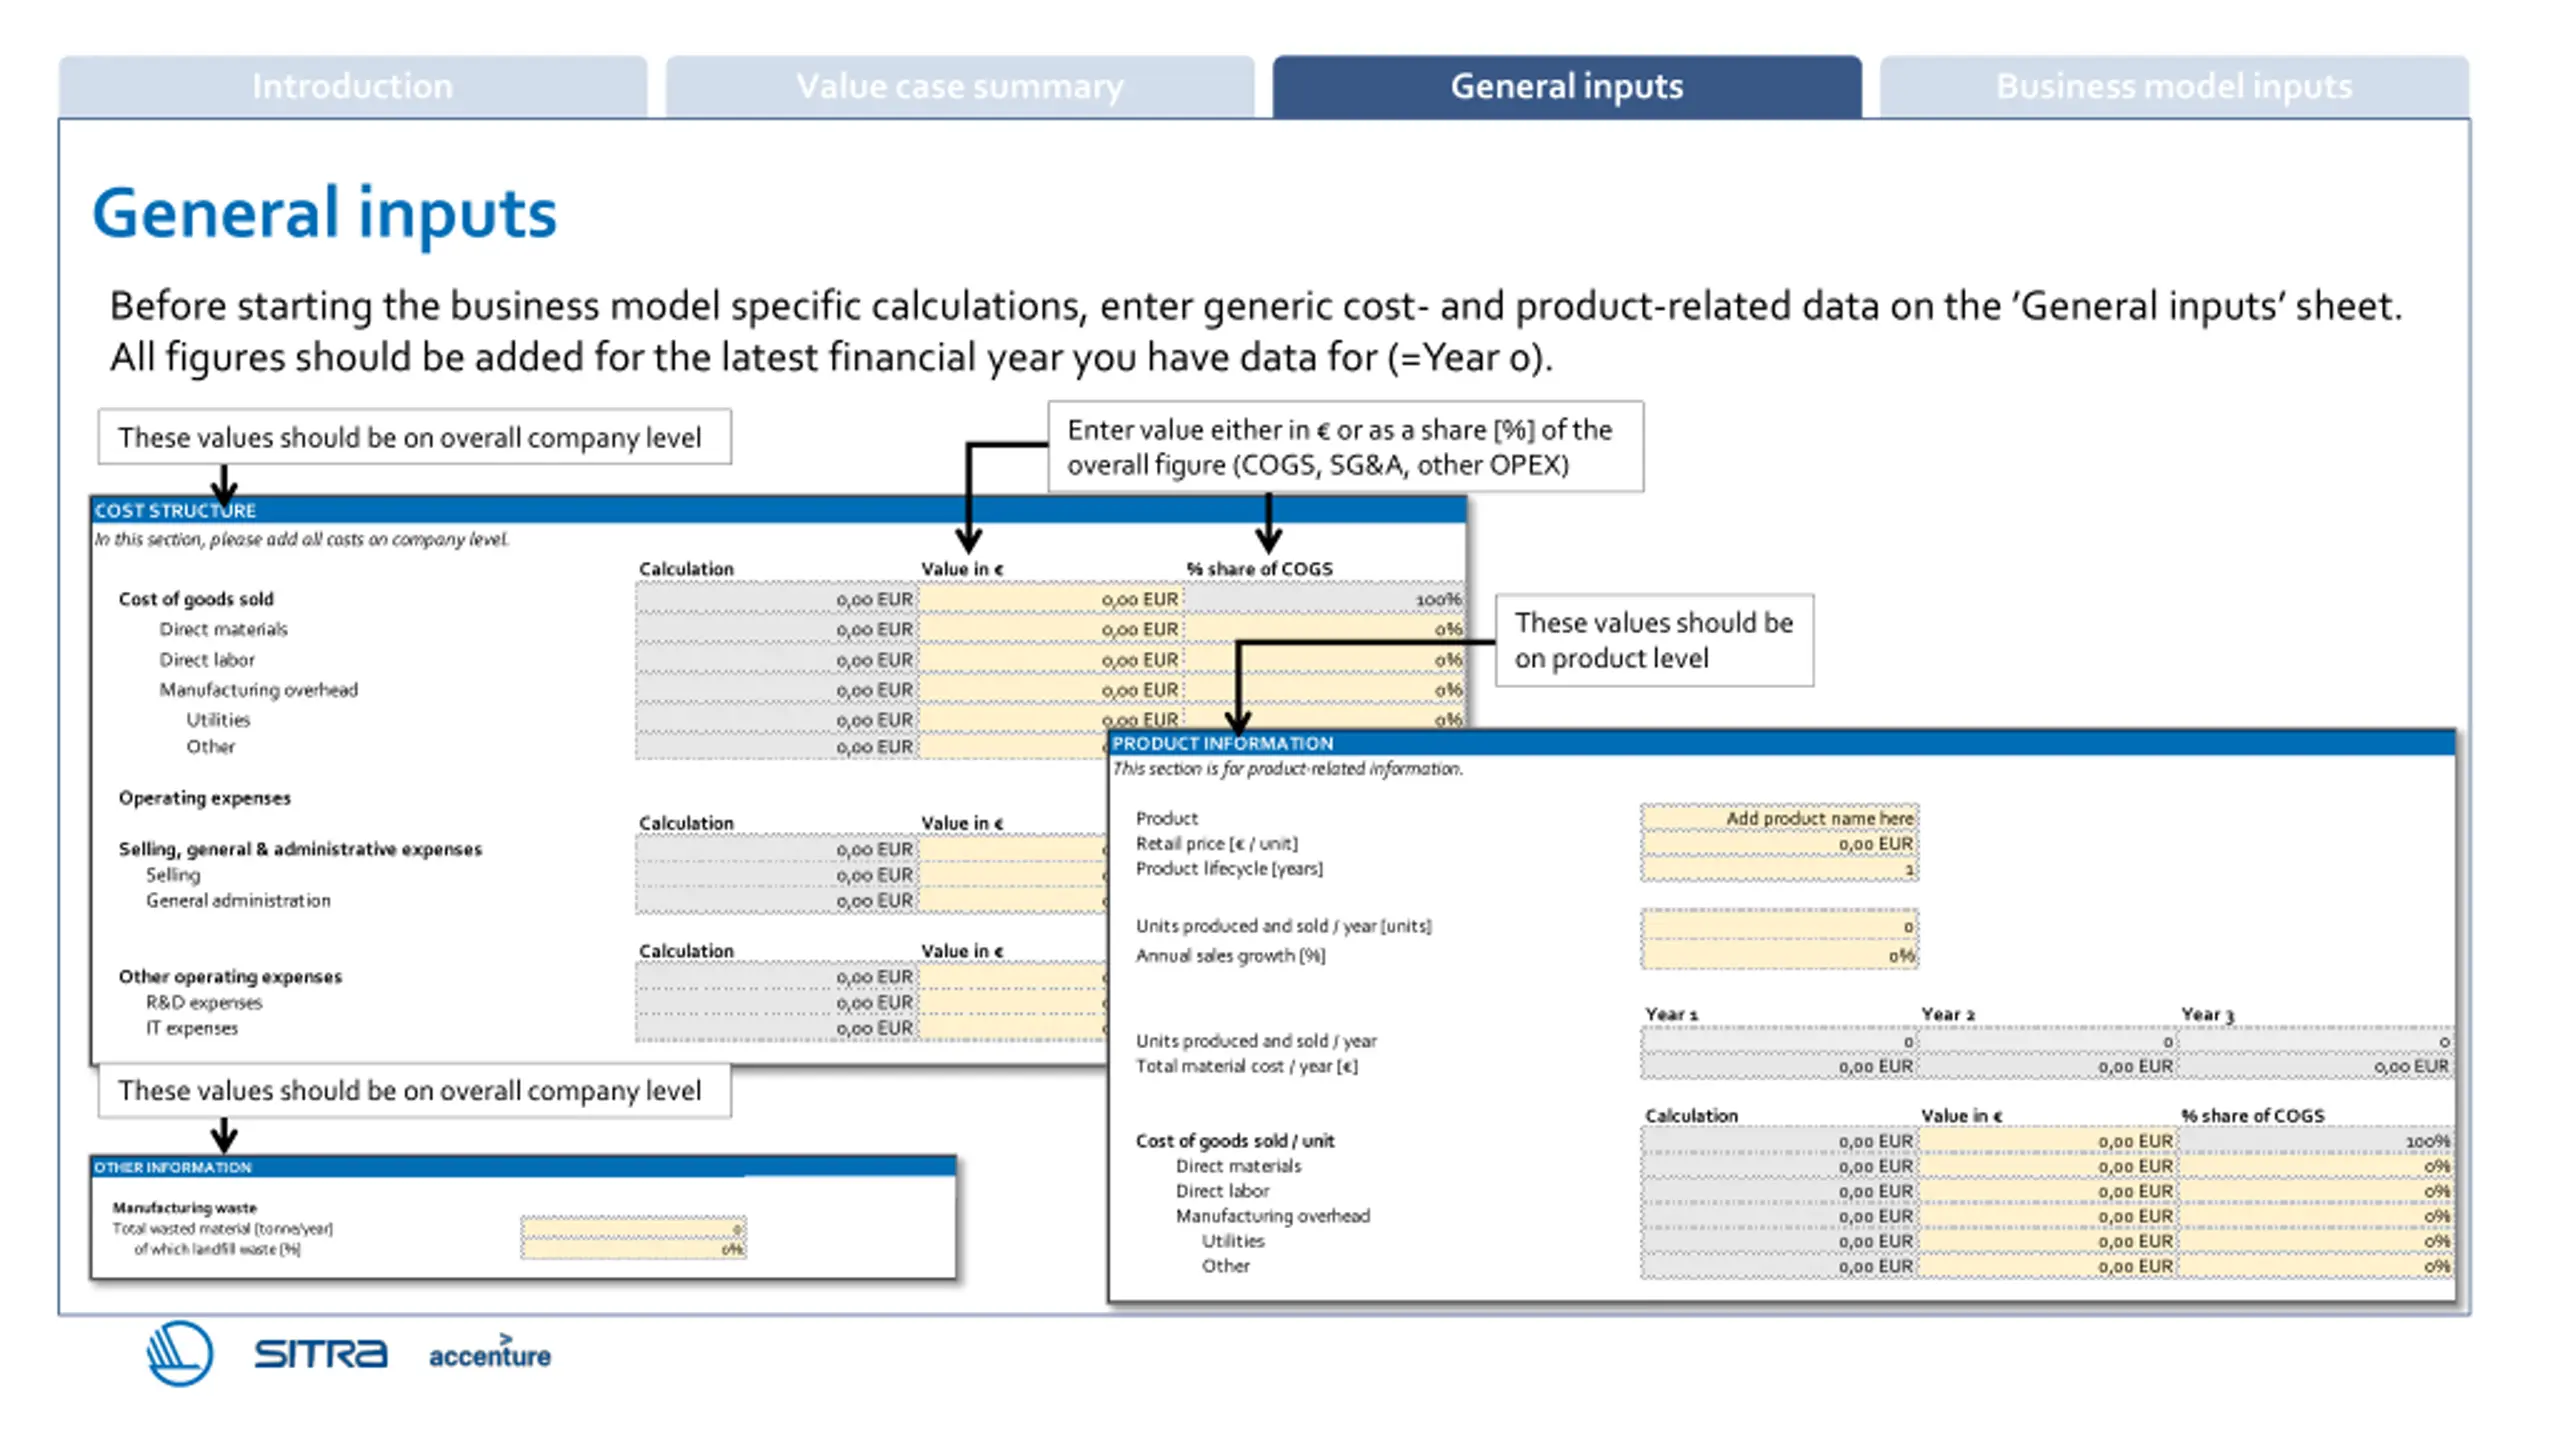Image resolution: width=2560 pixels, height=1440 pixels.
Task: Click Direct labor Value in € cell in Product Information
Action: [x=2048, y=1191]
